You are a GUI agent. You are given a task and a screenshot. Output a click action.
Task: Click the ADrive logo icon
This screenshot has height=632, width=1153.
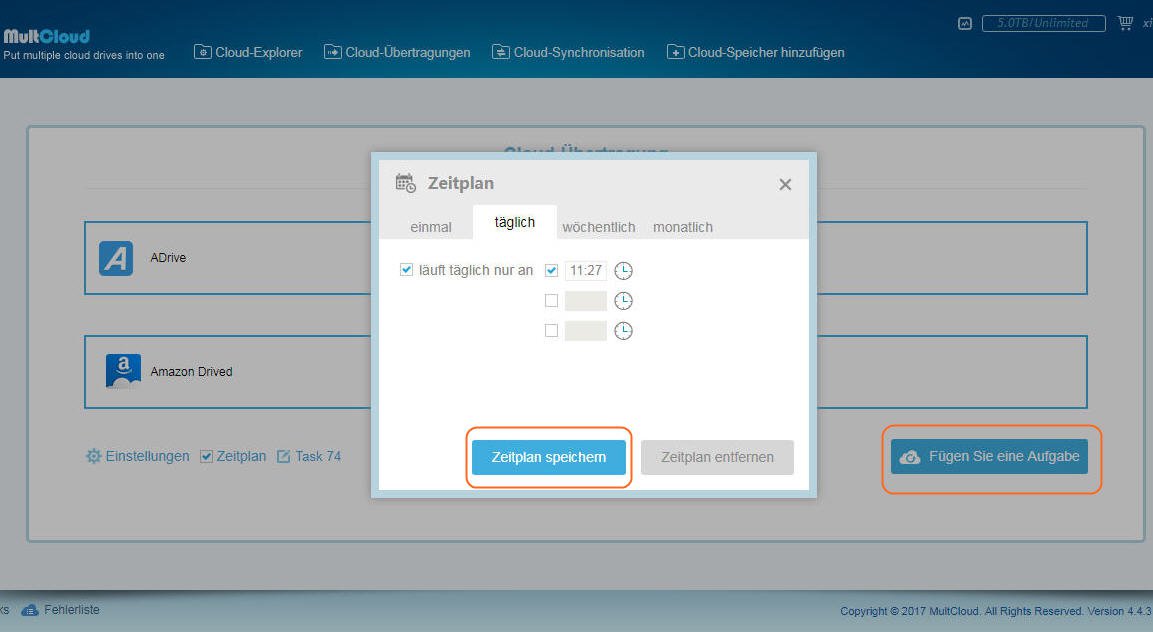(x=116, y=258)
